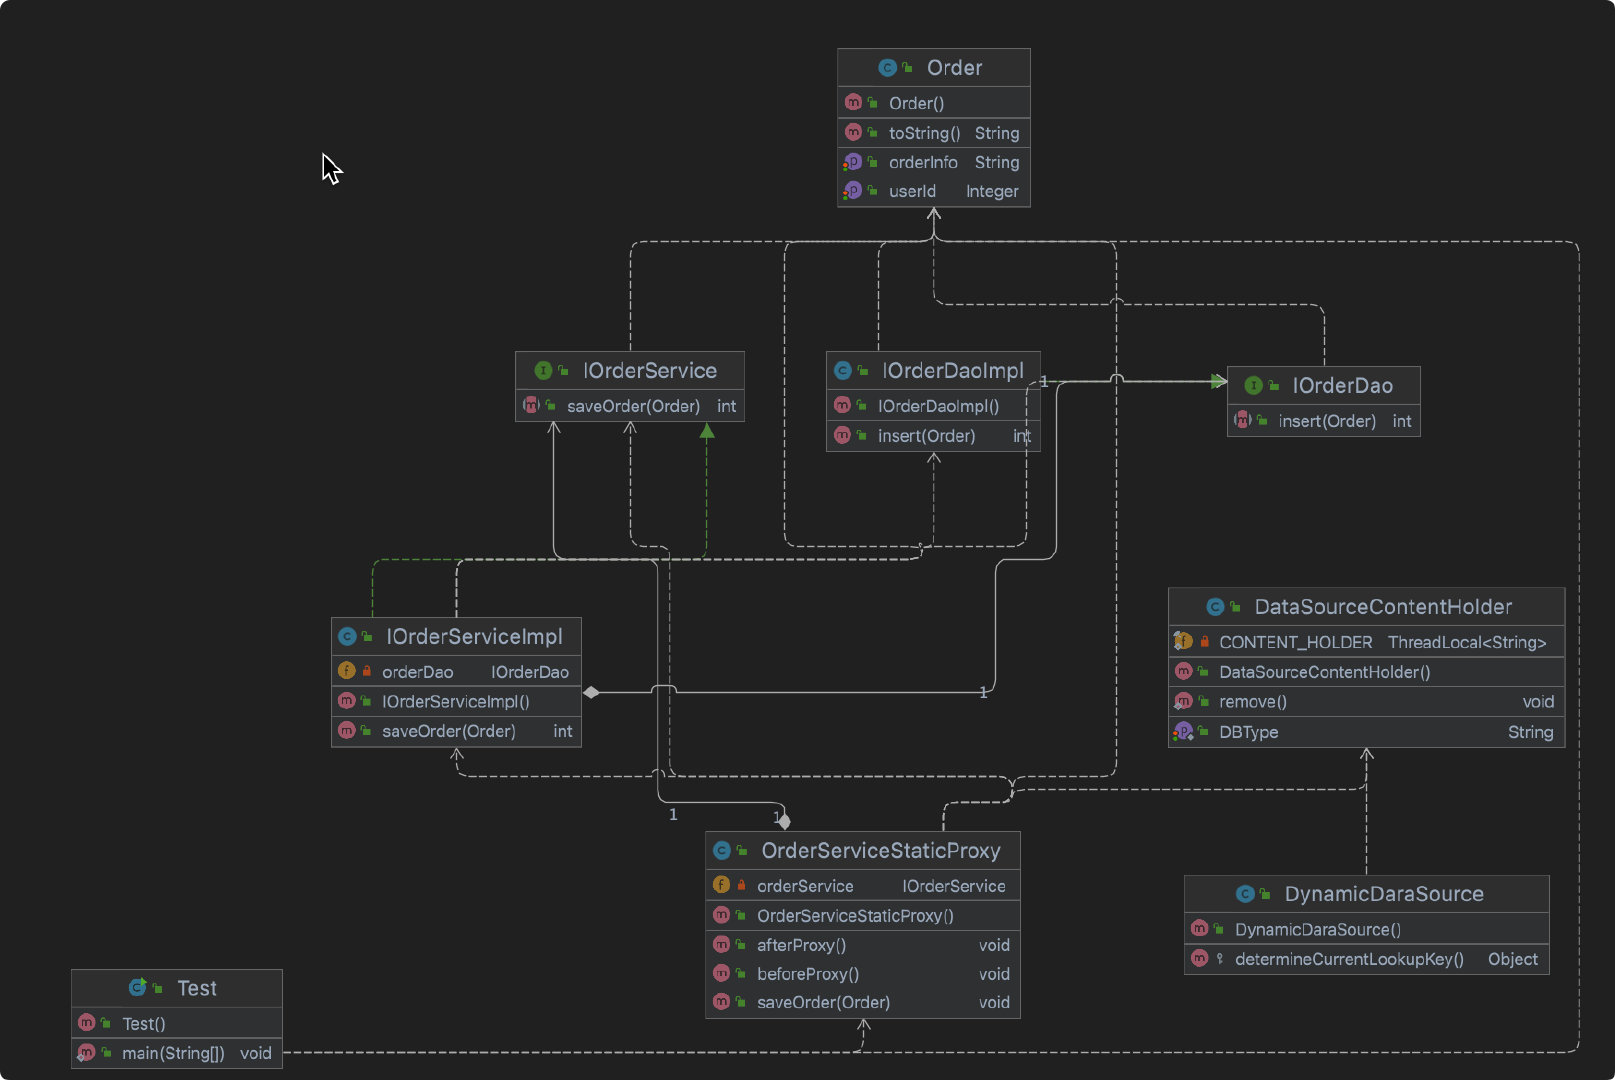The width and height of the screenshot is (1615, 1080).
Task: Select the afterProxy() void row
Action: [x=863, y=945]
